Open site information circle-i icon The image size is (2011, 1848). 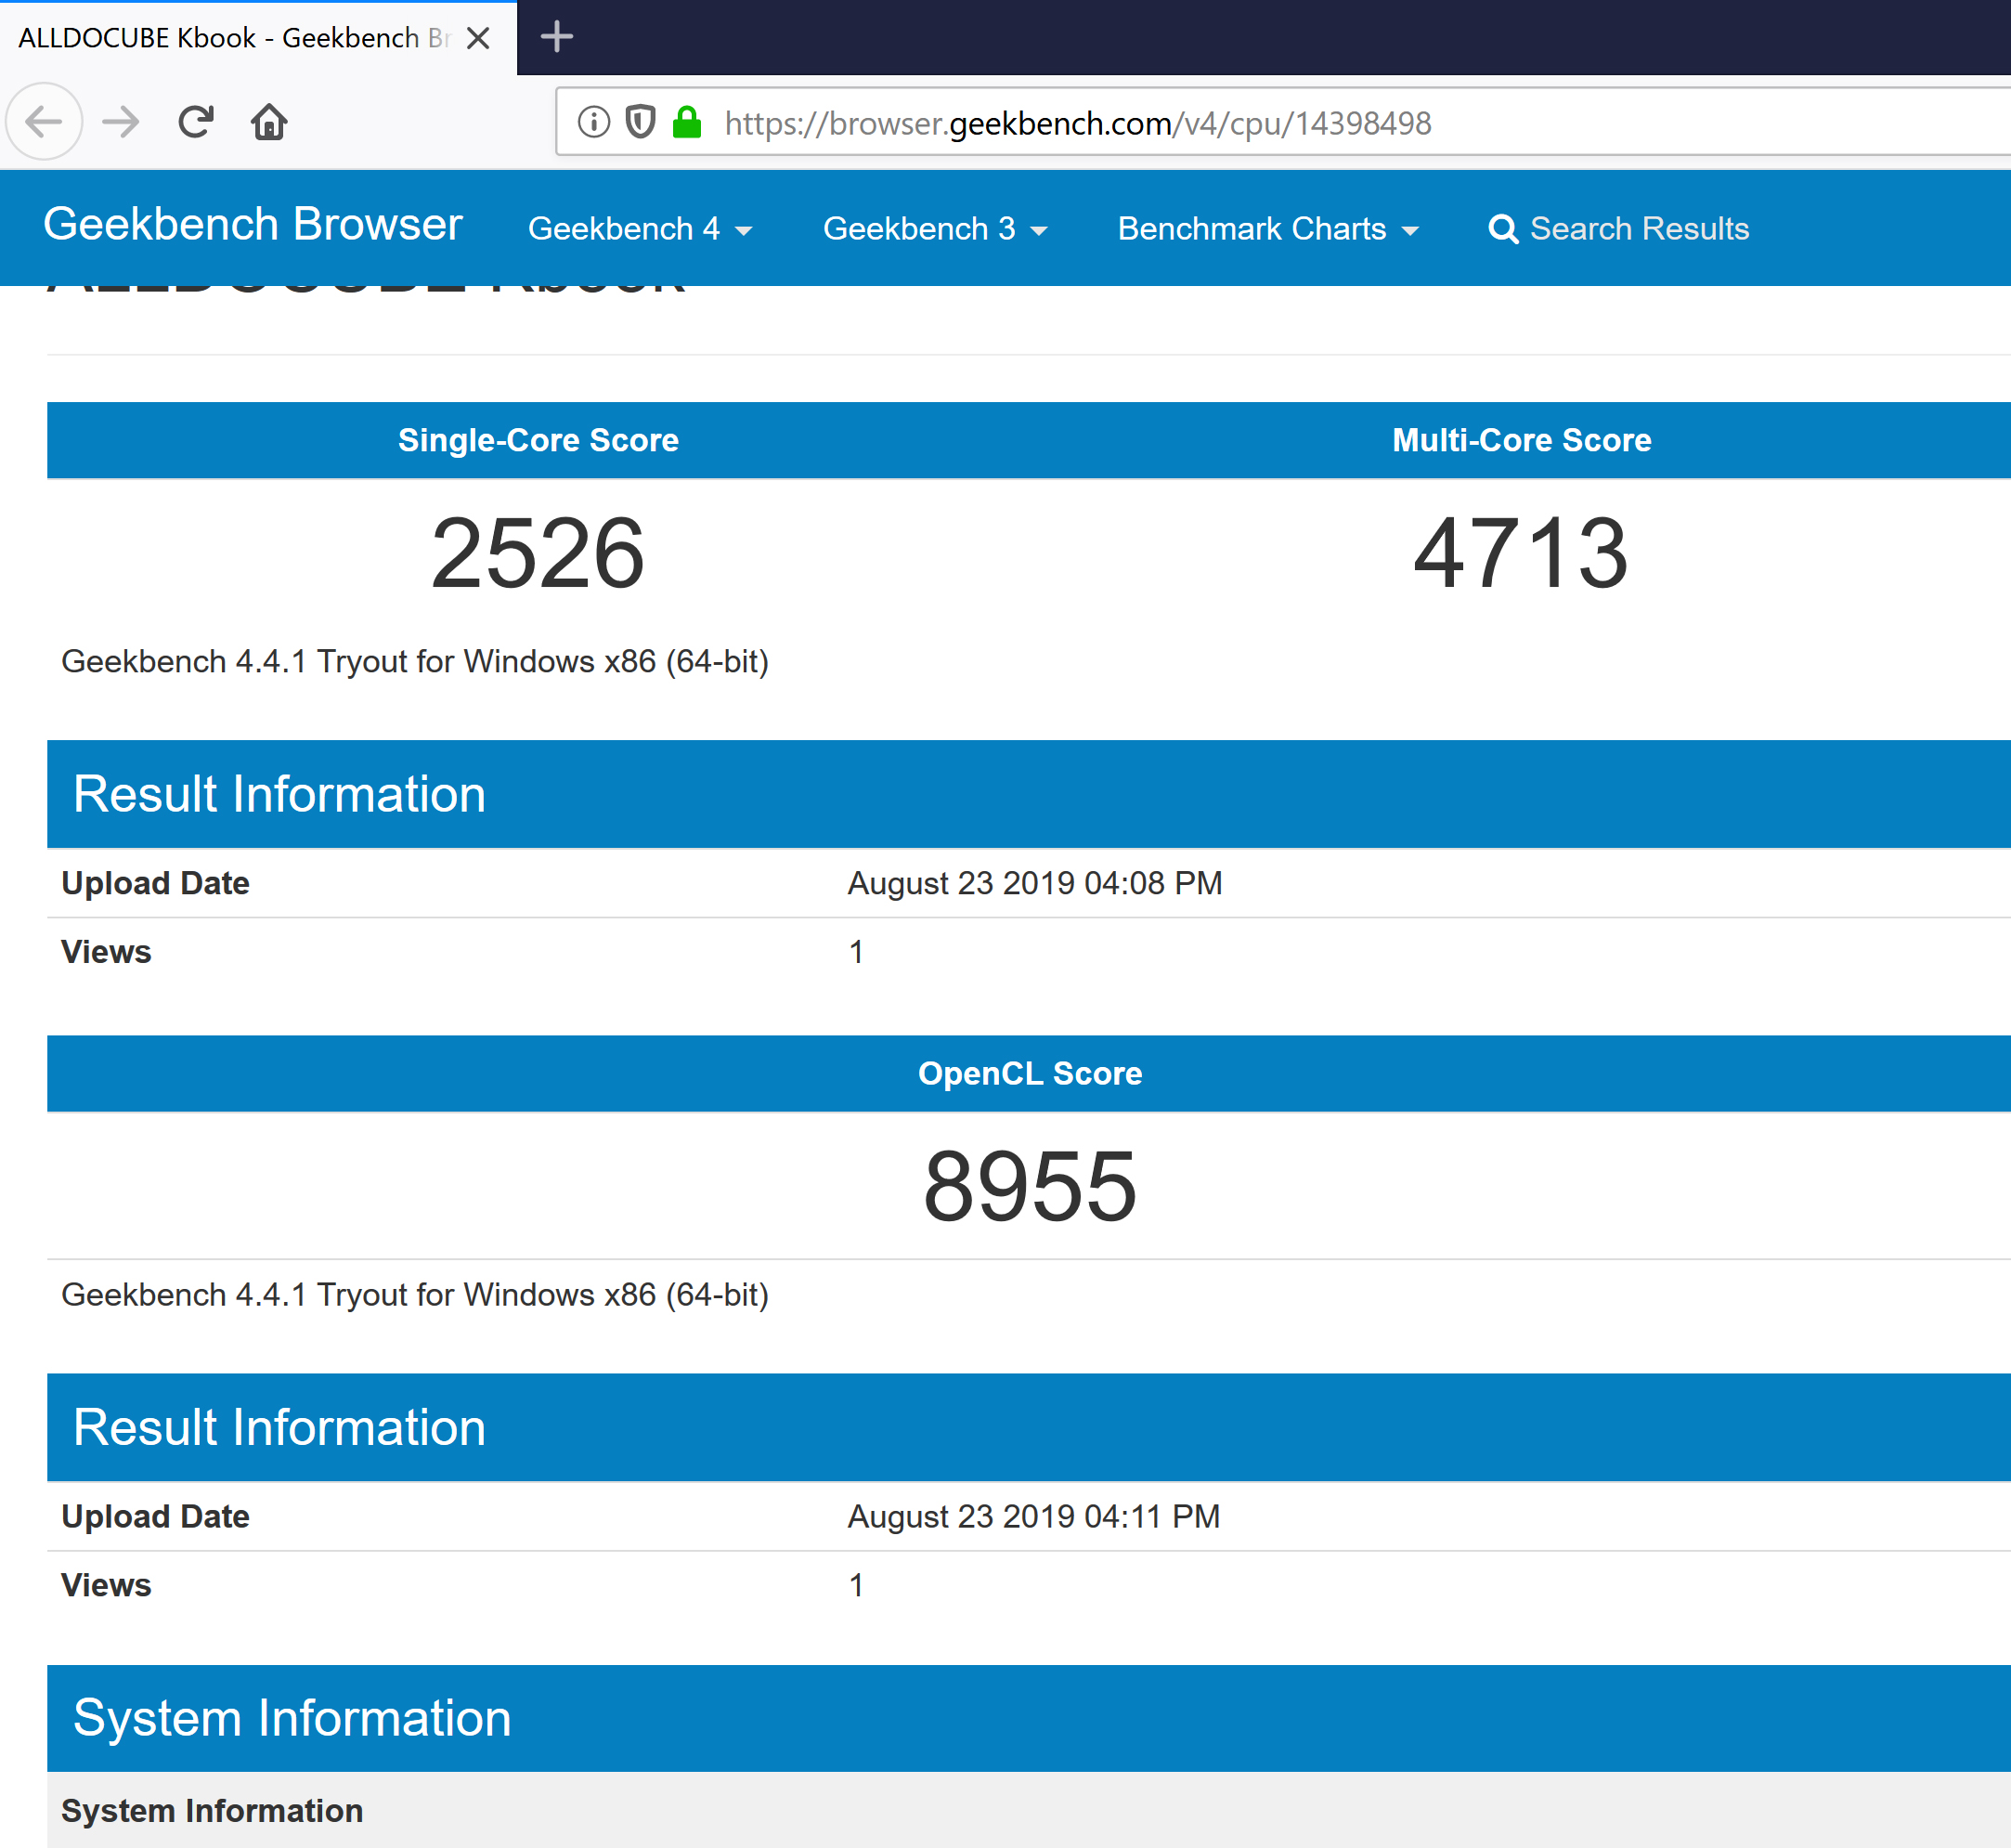594,122
